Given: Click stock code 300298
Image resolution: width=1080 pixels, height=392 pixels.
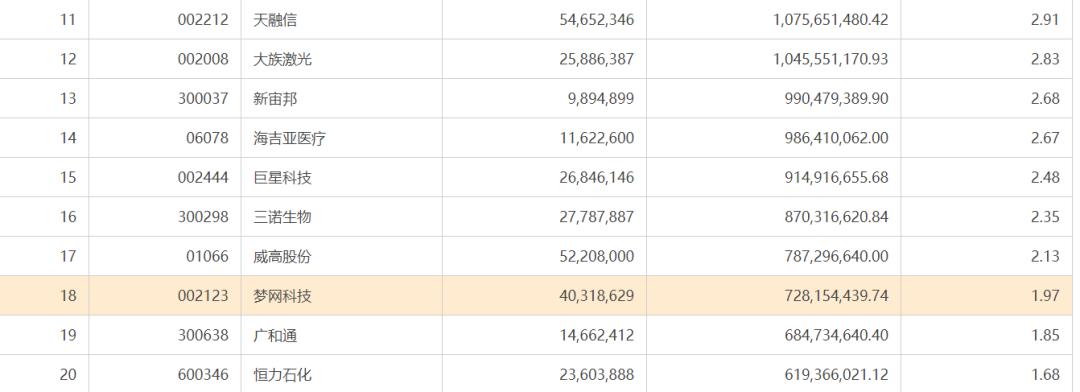Looking at the screenshot, I should point(202,217).
